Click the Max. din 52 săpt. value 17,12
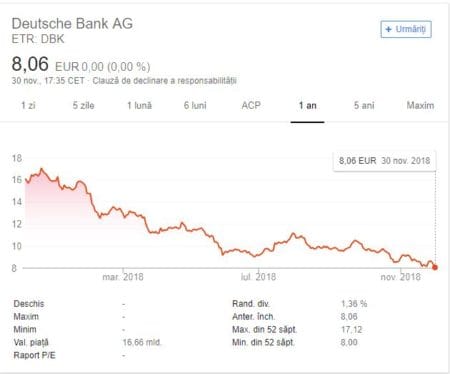 (351, 330)
